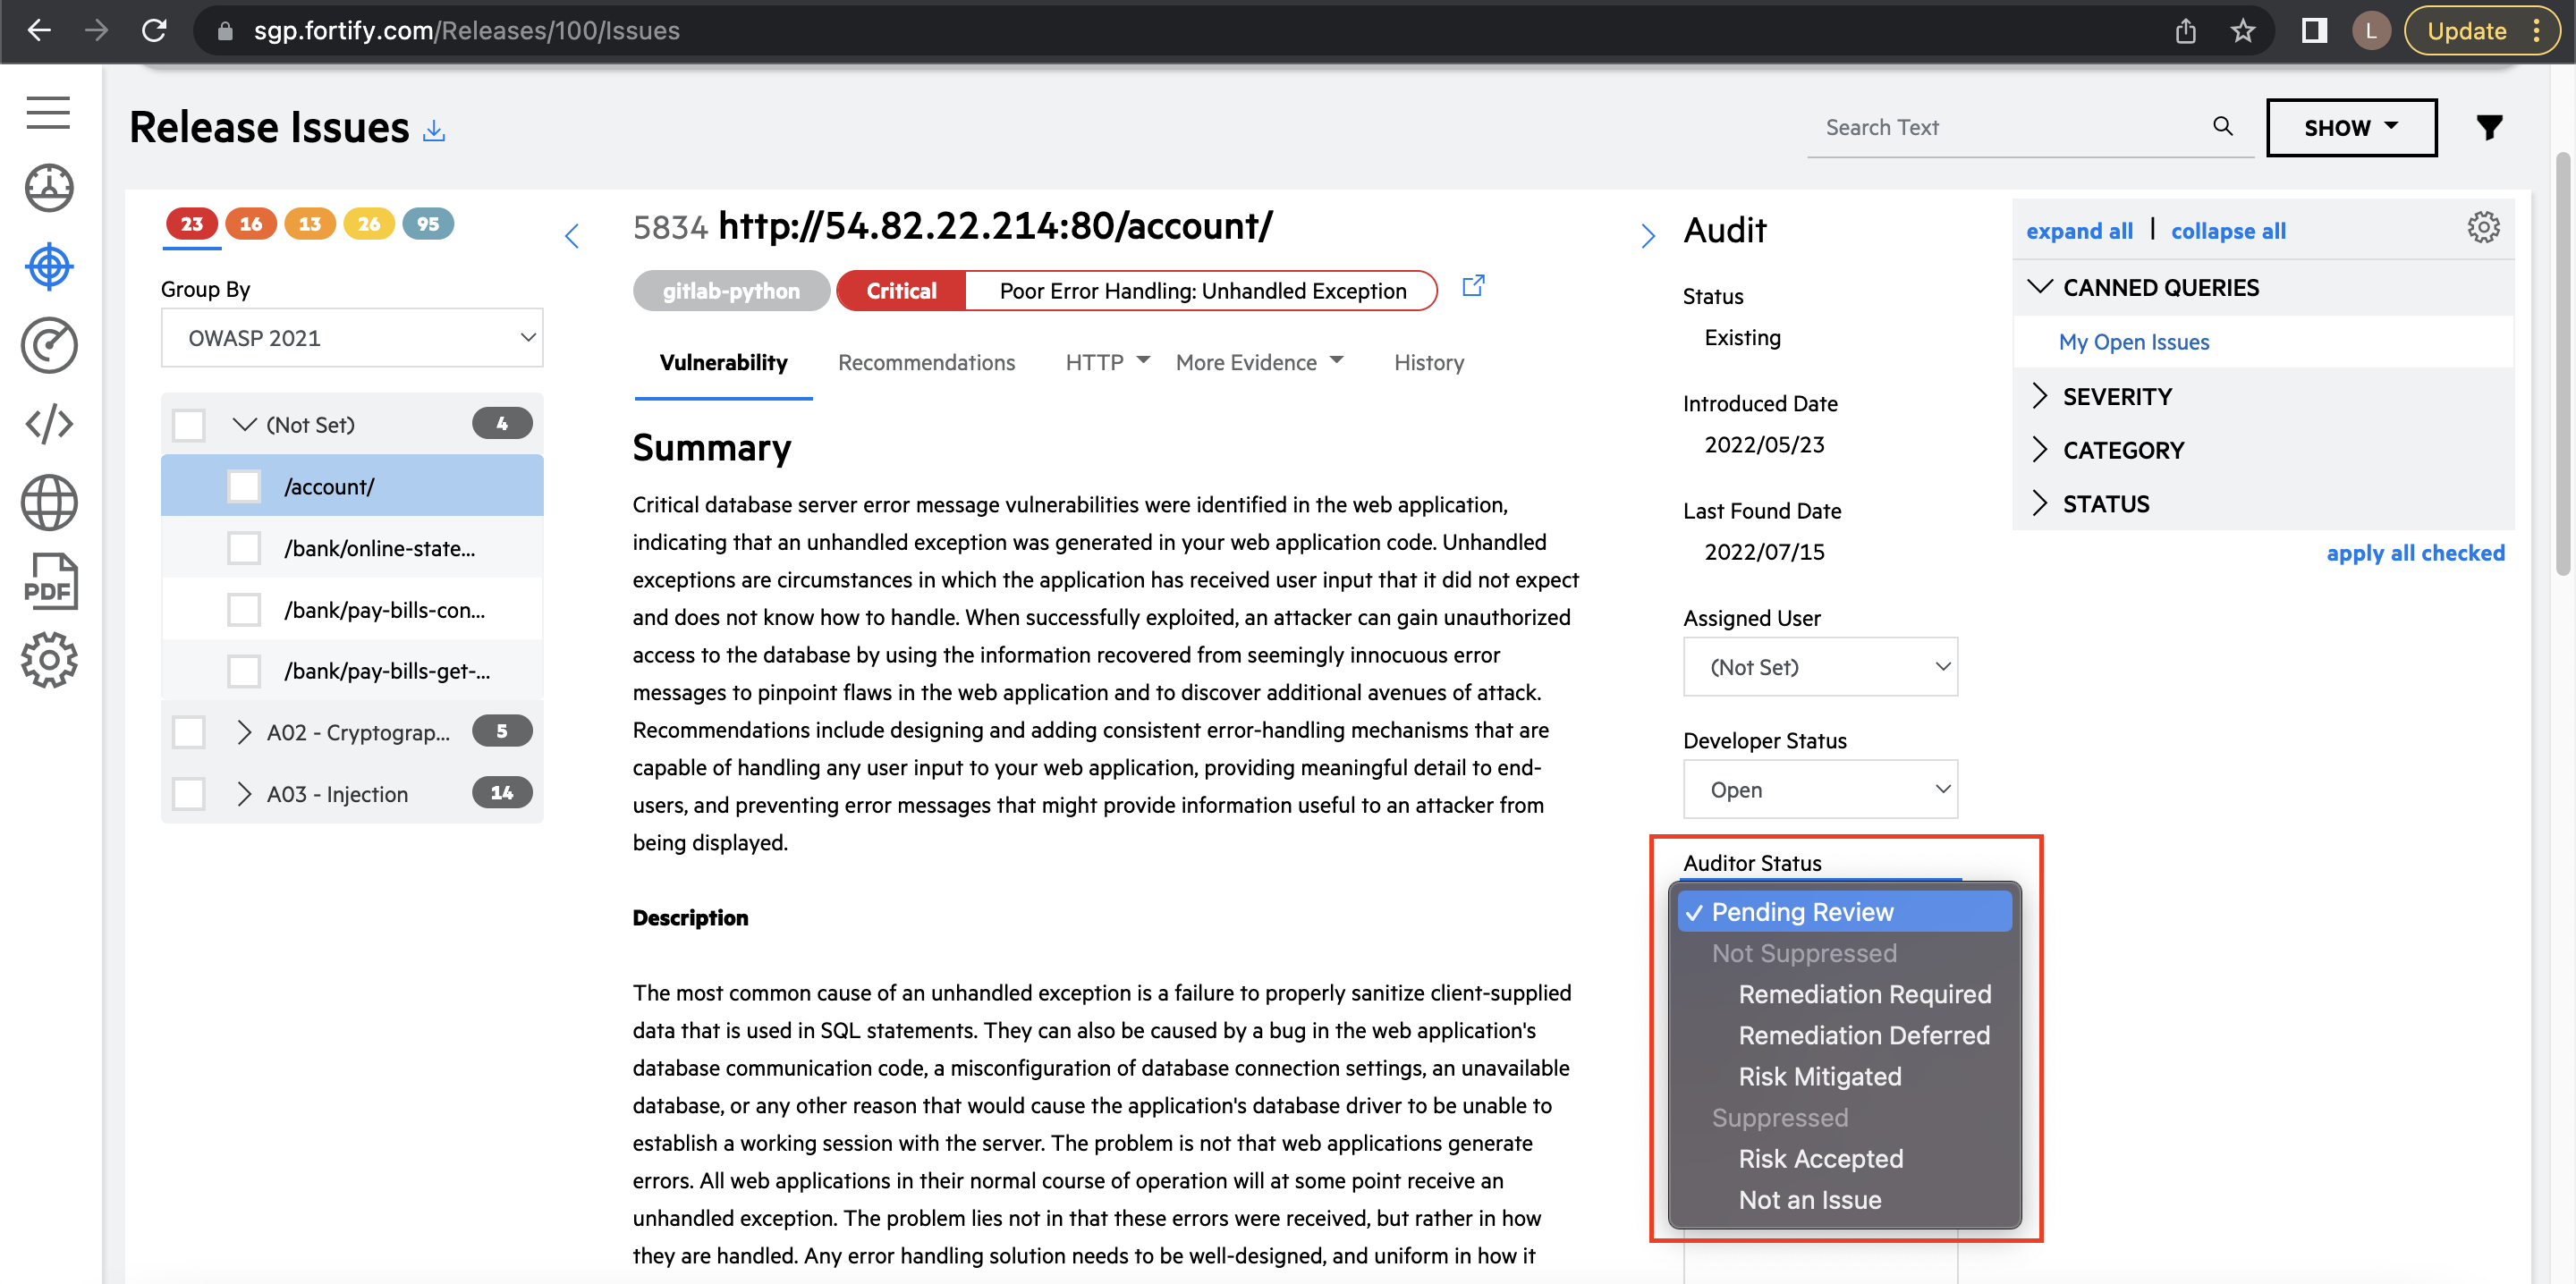Open the SHOW dropdown button
2576x1284 pixels.
(x=2351, y=127)
